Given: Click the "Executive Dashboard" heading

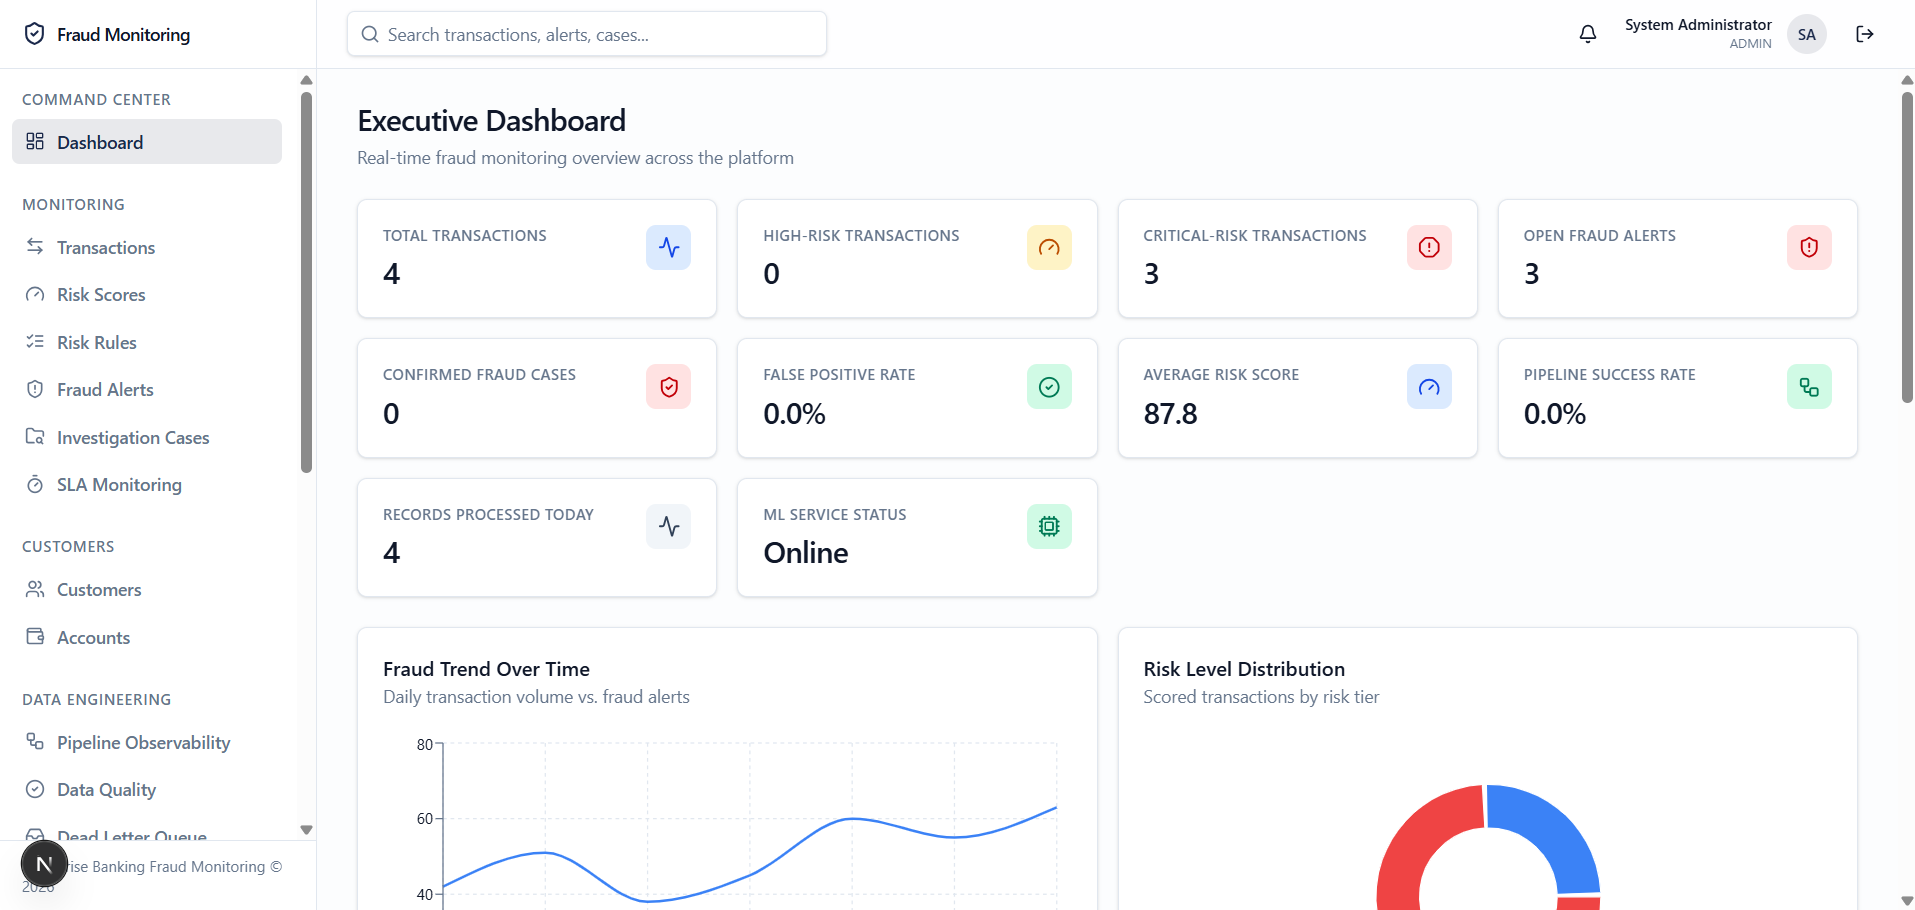Looking at the screenshot, I should point(491,121).
